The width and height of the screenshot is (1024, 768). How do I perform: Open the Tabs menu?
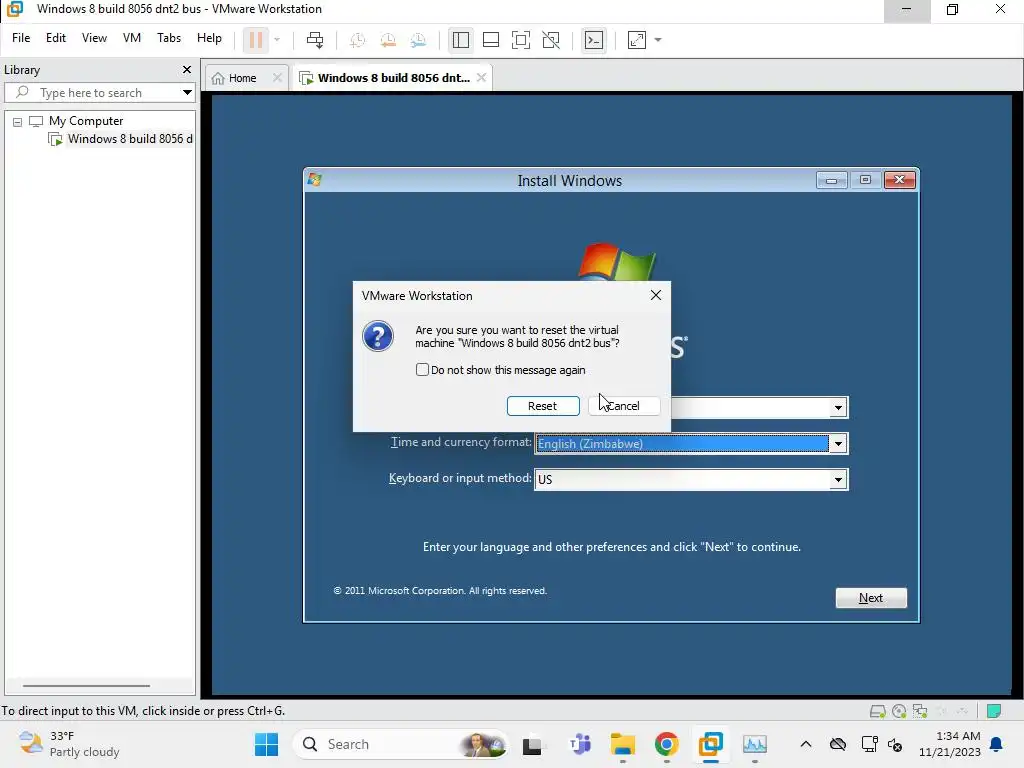point(168,38)
